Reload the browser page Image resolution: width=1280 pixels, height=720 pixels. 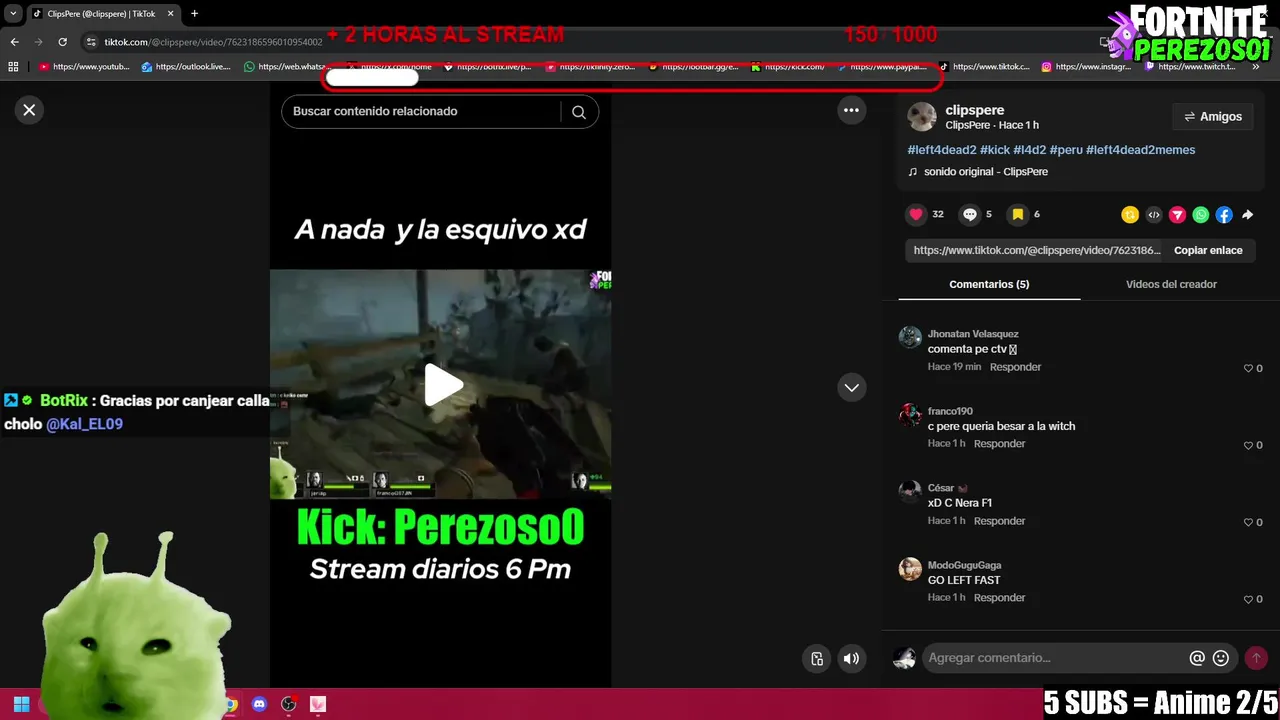62,42
